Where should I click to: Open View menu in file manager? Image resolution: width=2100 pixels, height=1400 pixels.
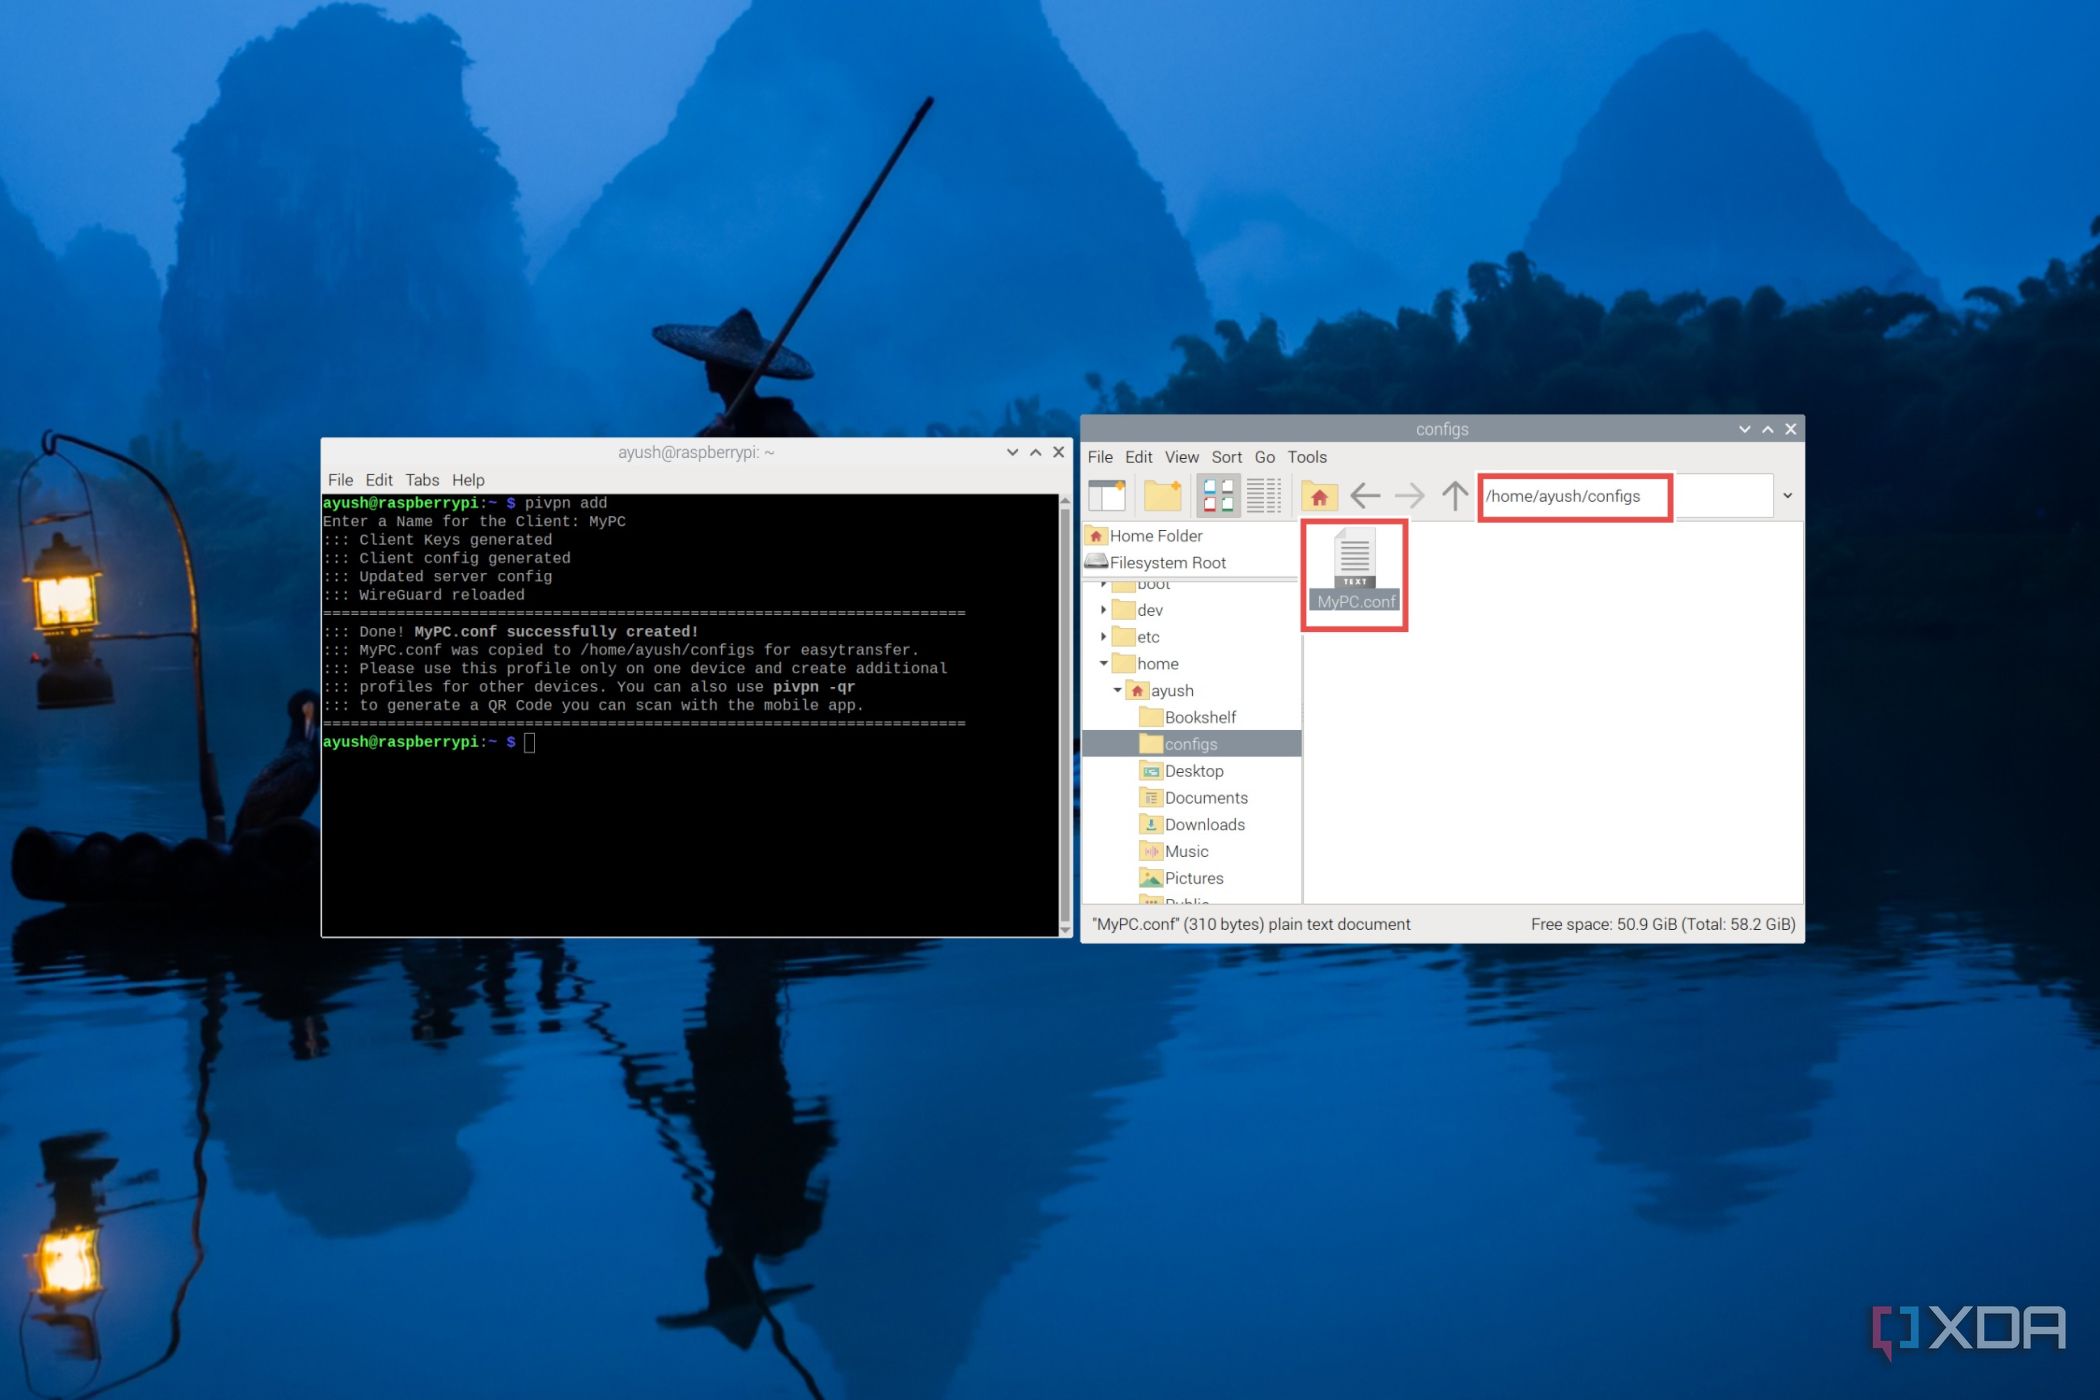1181,457
